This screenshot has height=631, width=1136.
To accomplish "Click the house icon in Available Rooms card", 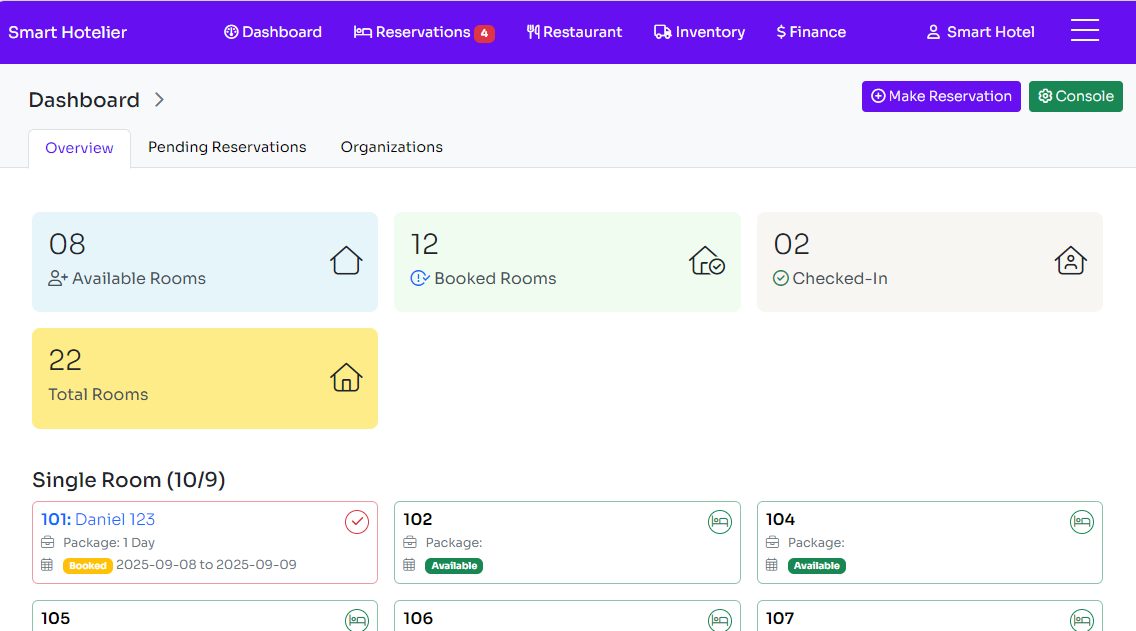I will [346, 261].
